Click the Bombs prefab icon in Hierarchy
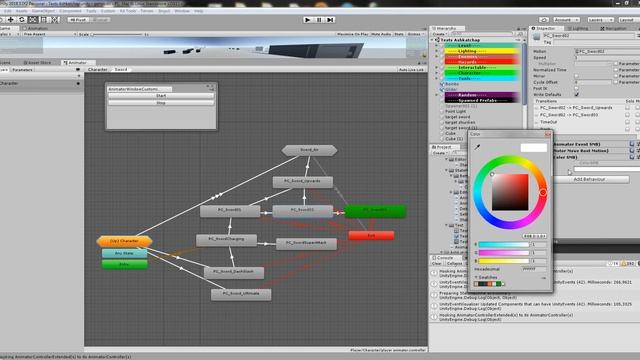 (442, 84)
